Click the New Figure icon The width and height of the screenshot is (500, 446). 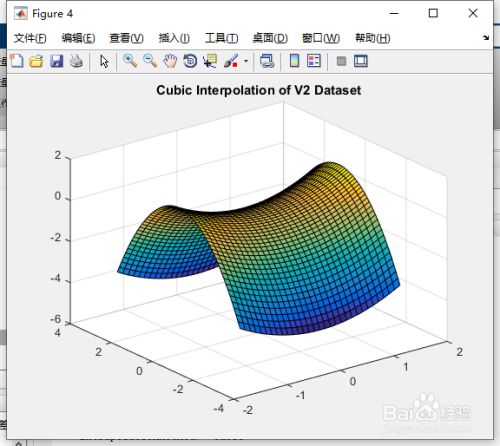pyautogui.click(x=17, y=61)
